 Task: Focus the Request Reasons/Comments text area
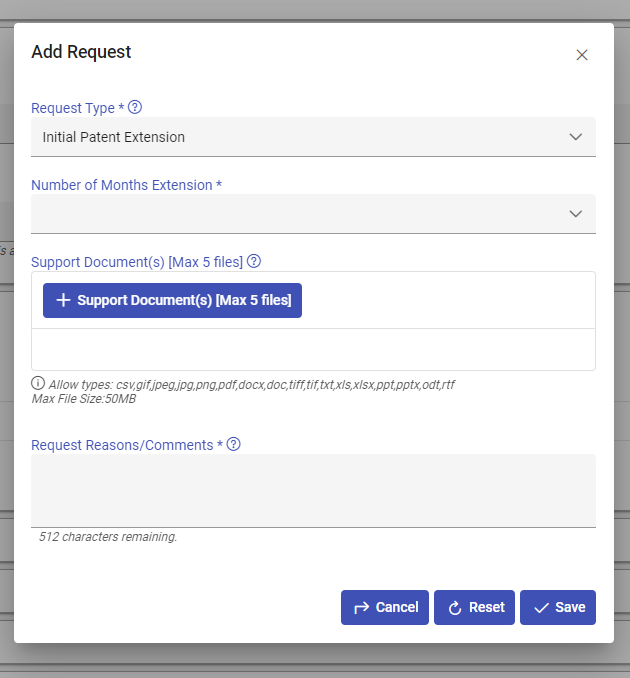313,490
